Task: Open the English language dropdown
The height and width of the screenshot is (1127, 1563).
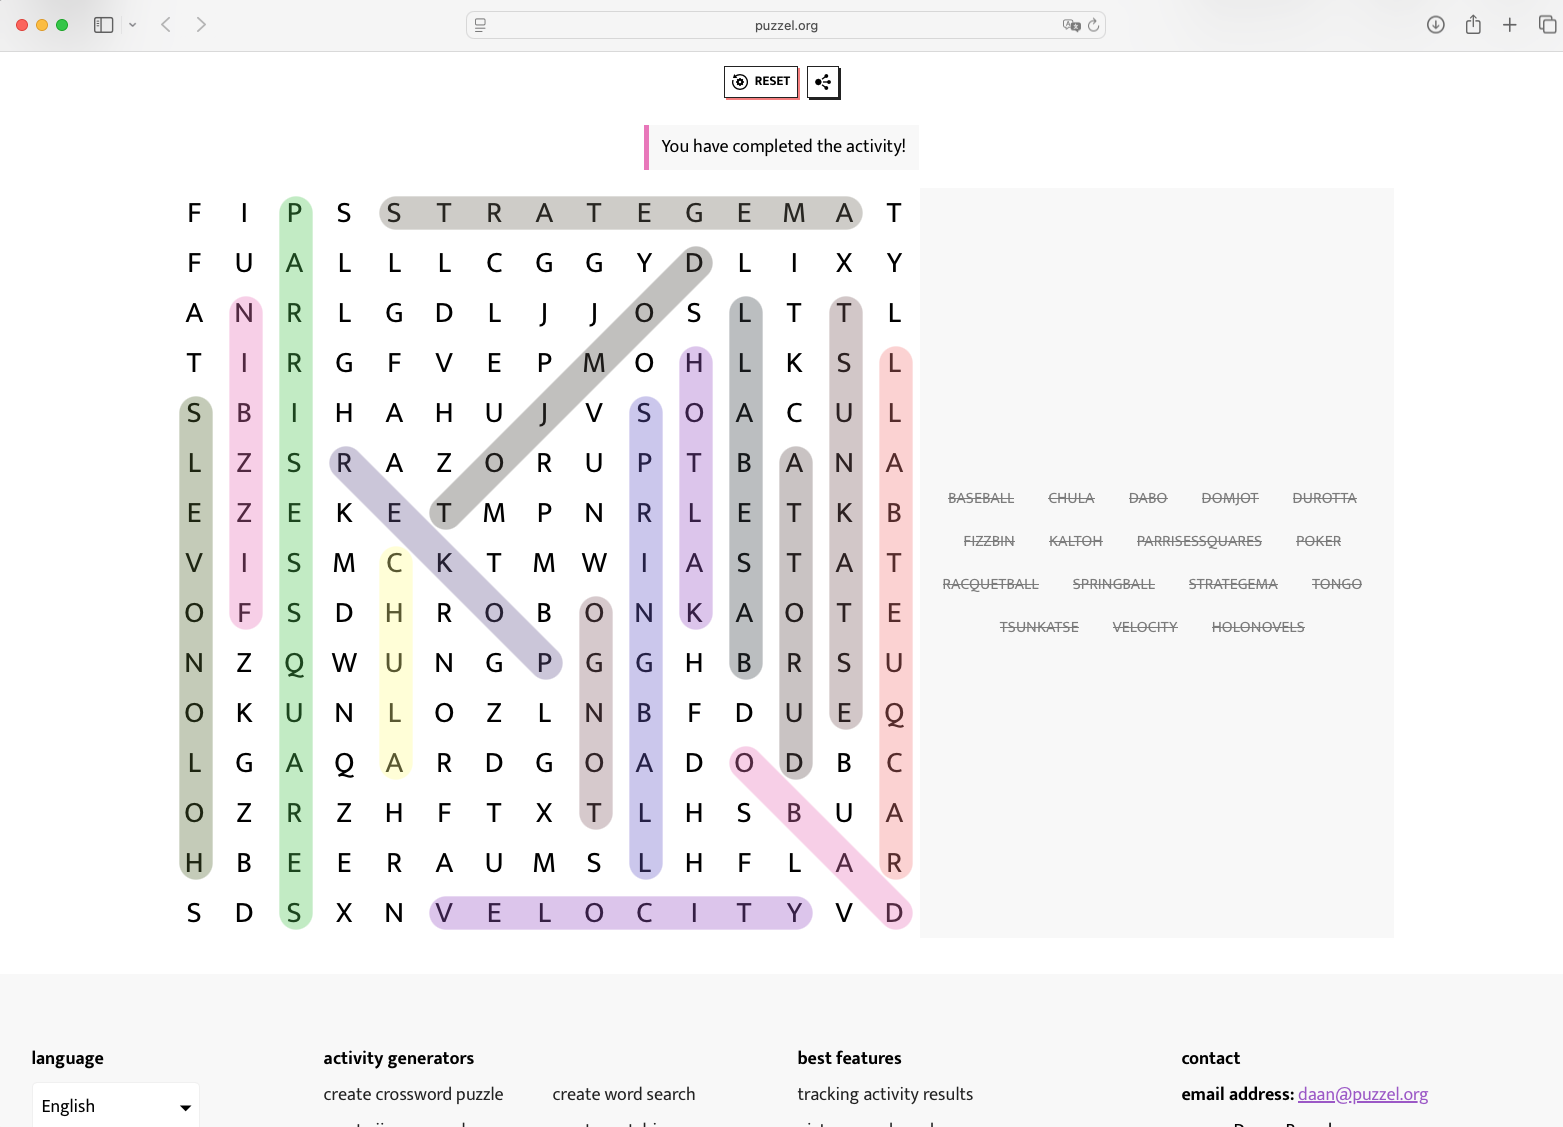Action: (x=116, y=1106)
